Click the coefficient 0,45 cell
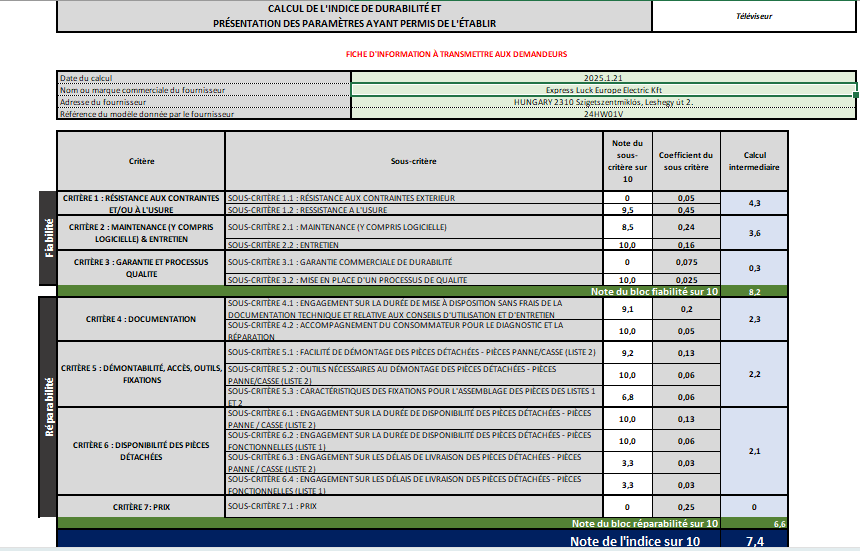The width and height of the screenshot is (860, 551). point(686,210)
